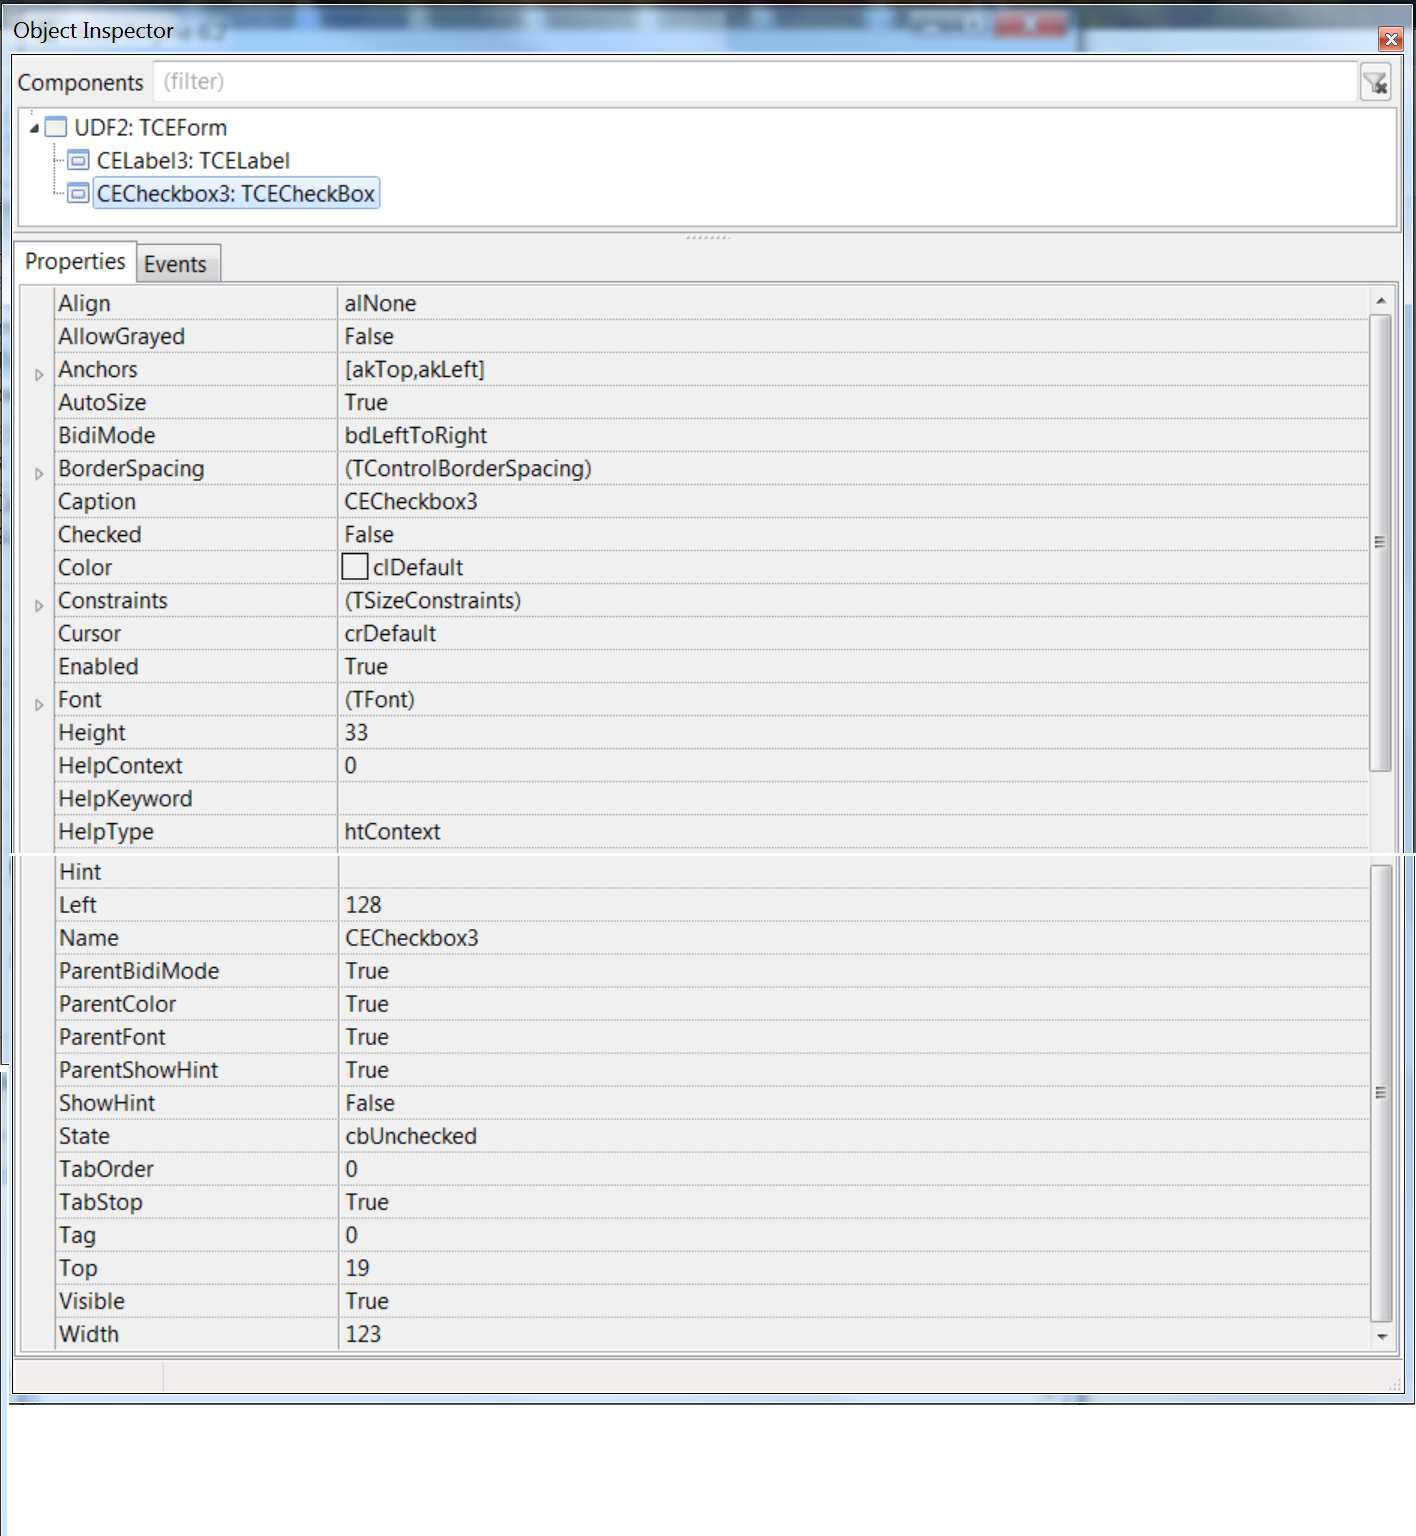
Task: Select the Checked property value
Action: (x=369, y=534)
